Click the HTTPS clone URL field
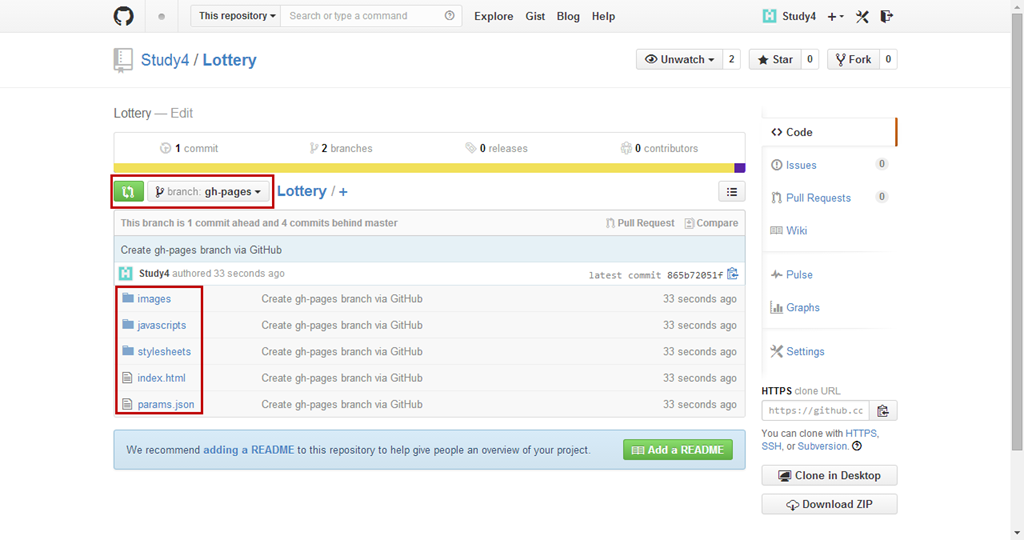The image size is (1024, 540). tap(815, 411)
